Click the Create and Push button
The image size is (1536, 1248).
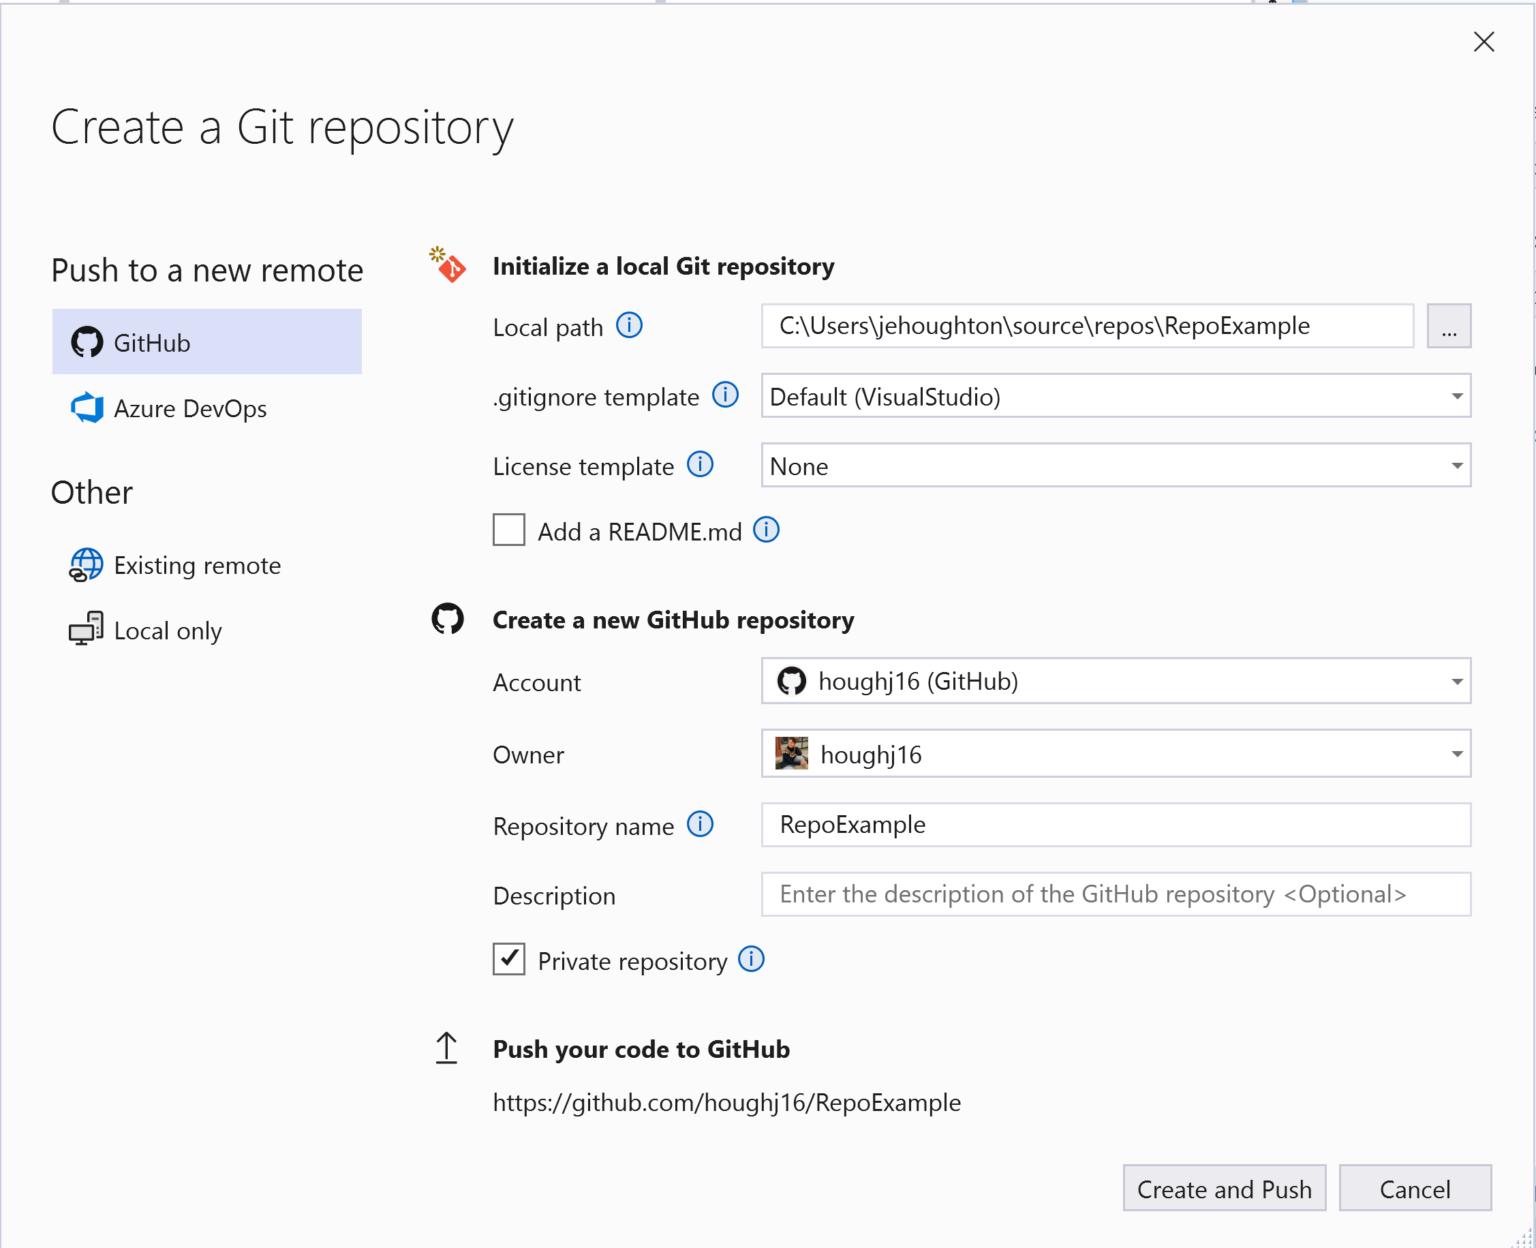click(x=1224, y=1189)
